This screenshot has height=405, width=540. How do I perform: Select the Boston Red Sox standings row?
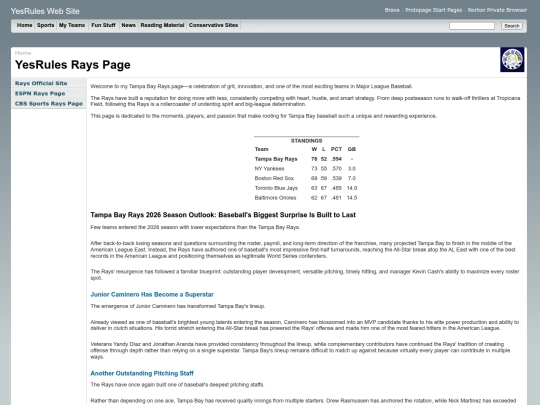[x=306, y=178]
